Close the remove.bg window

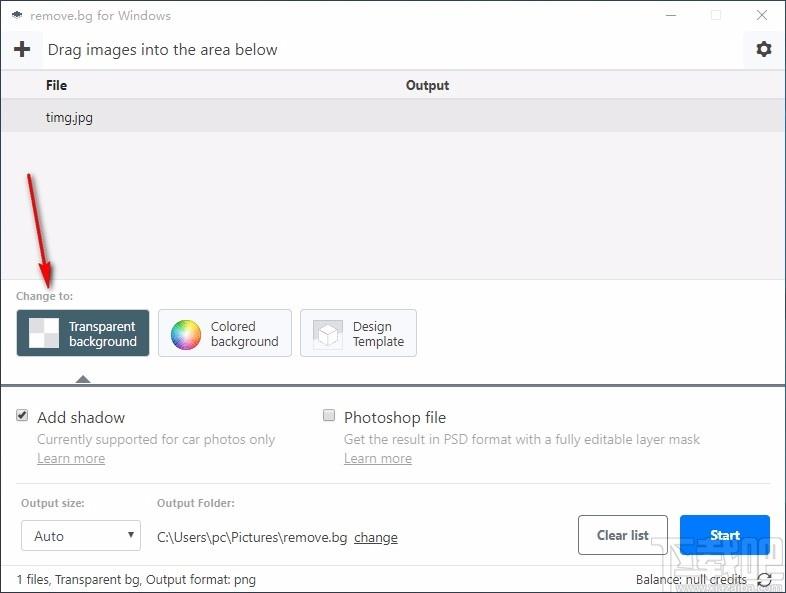click(x=762, y=16)
